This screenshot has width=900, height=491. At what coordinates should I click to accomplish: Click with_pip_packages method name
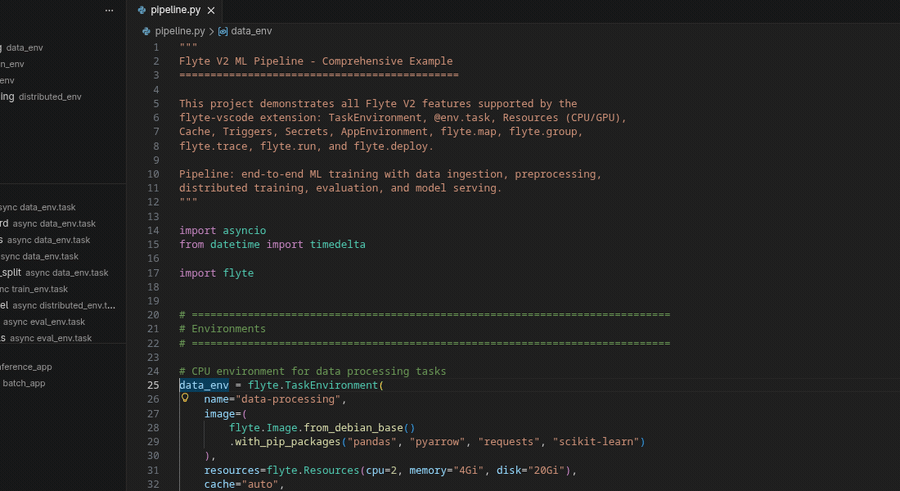tap(288, 442)
